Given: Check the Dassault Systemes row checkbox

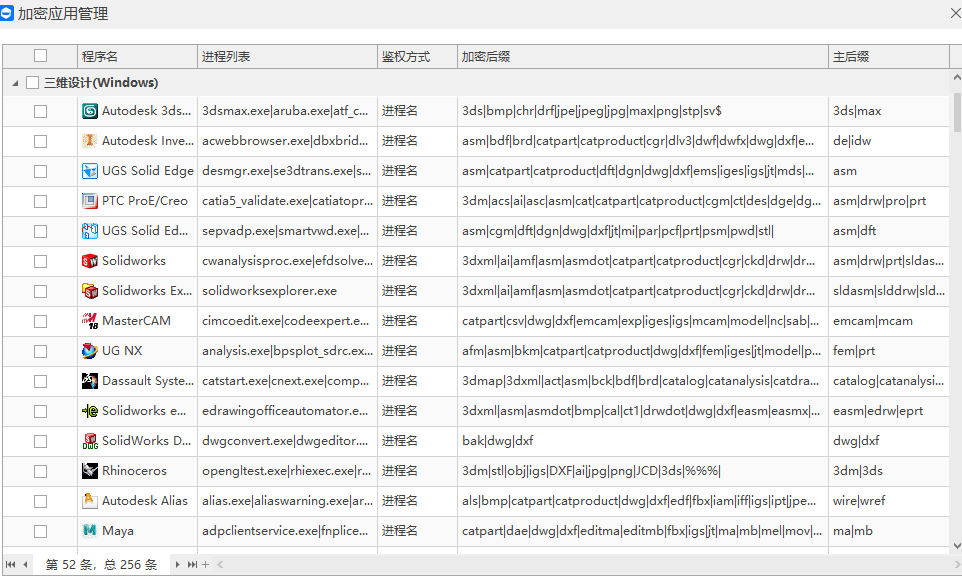Looking at the screenshot, I should (40, 382).
